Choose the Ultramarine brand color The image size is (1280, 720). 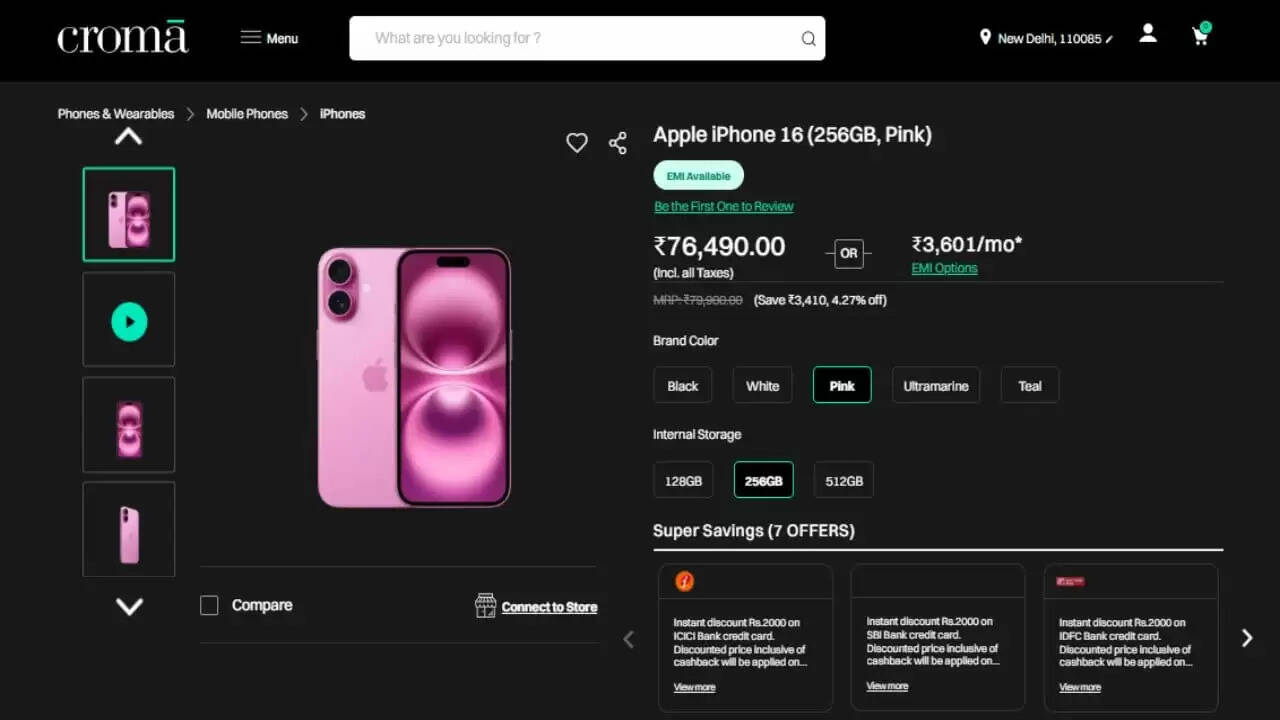pyautogui.click(x=935, y=385)
